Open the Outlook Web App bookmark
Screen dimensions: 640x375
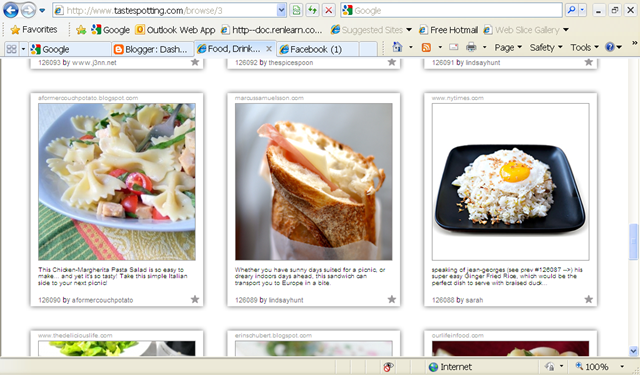(175, 30)
